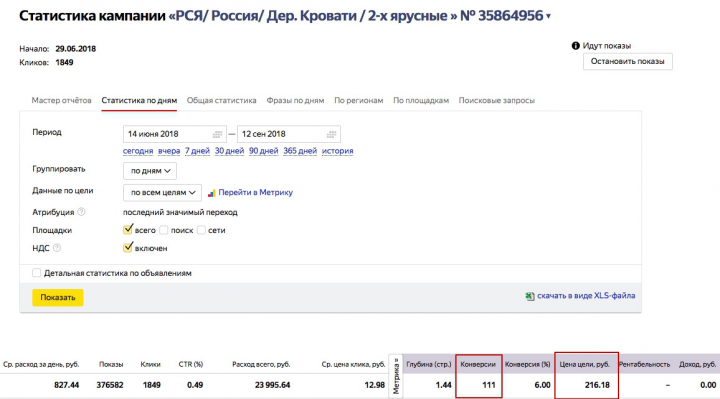
Task: Choose the 365 дней period link
Action: (x=300, y=151)
